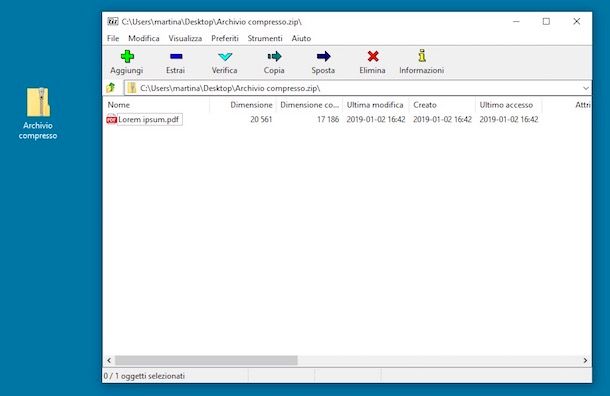
Task: Select the Lorem ipsum.pdf file name
Action: (149, 119)
